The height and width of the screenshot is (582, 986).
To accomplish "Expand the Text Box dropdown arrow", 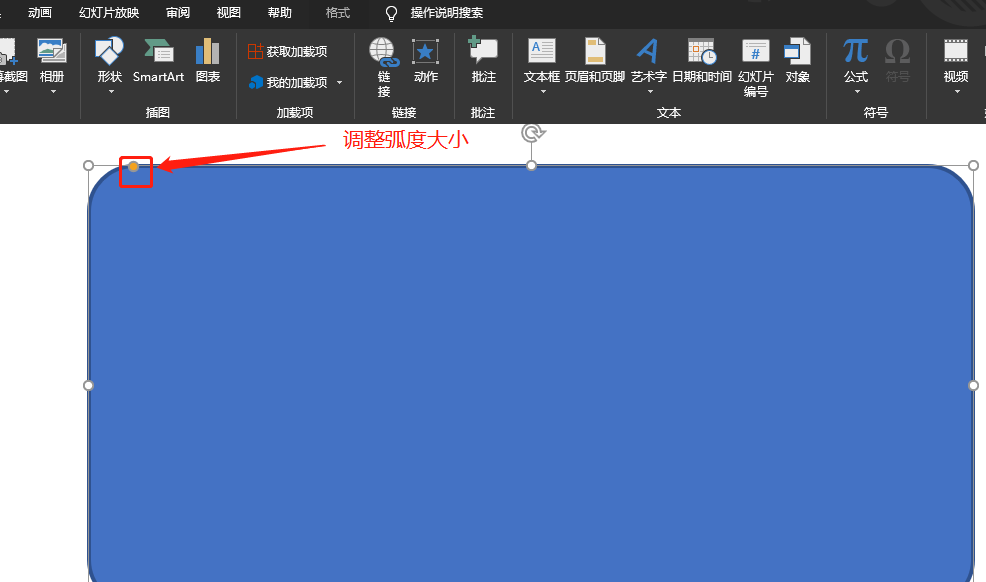I will pyautogui.click(x=543, y=92).
